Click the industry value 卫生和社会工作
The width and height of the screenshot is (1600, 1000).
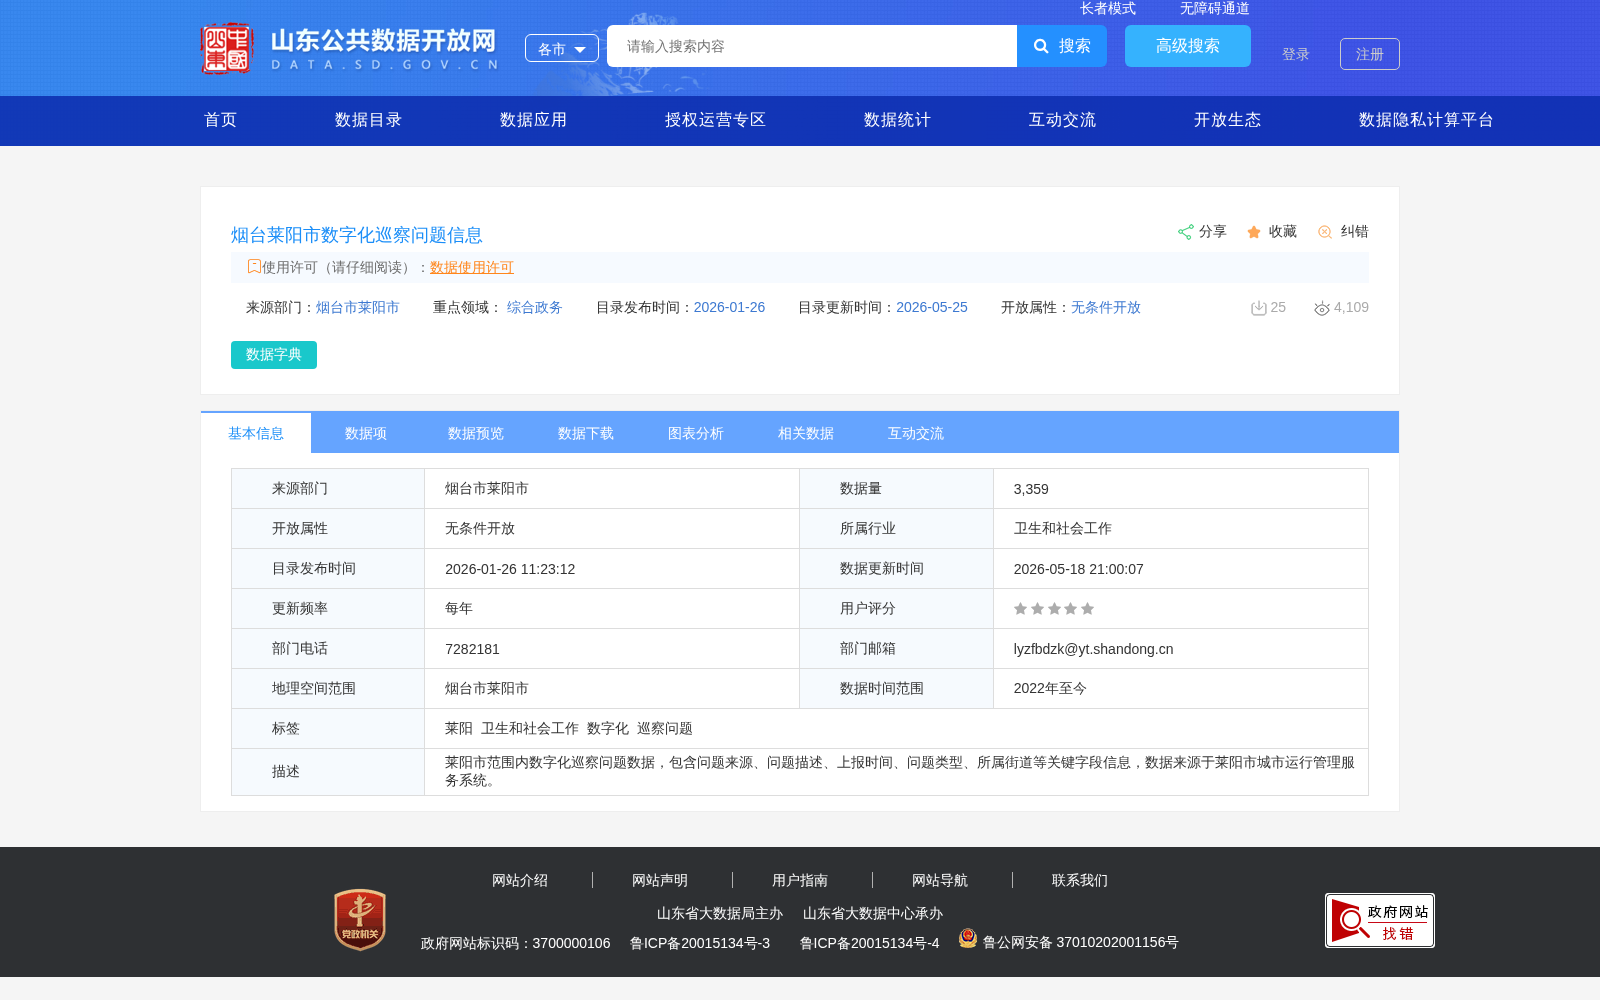click(1063, 528)
